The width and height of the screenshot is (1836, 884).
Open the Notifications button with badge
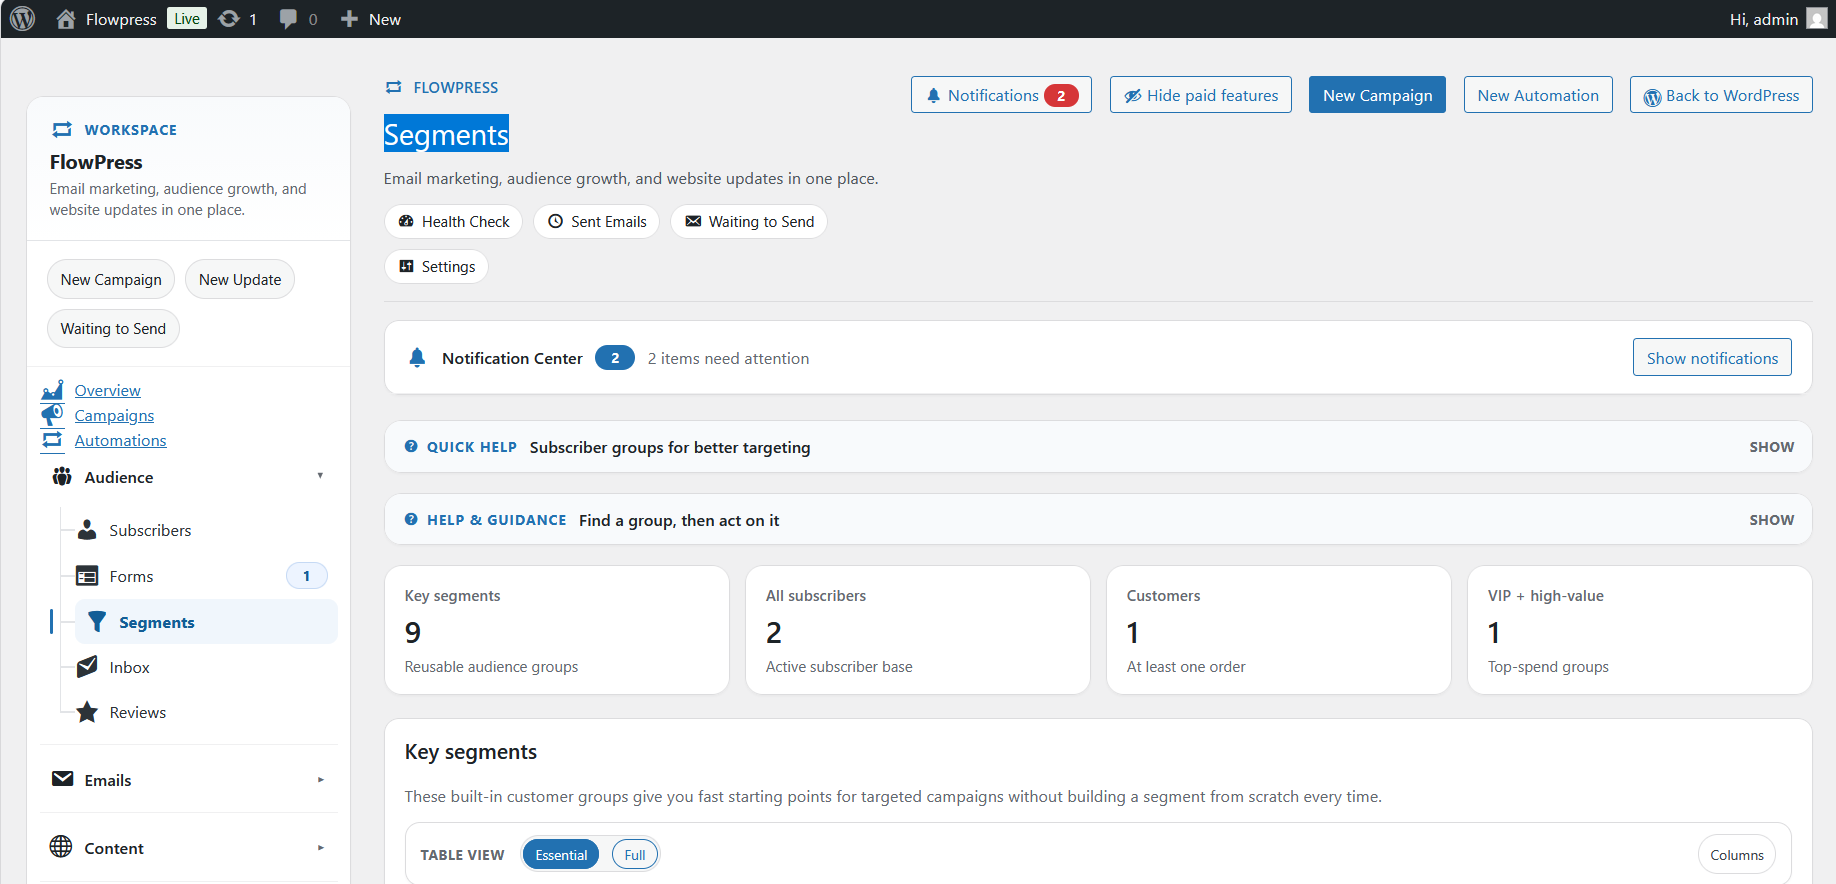[1001, 95]
